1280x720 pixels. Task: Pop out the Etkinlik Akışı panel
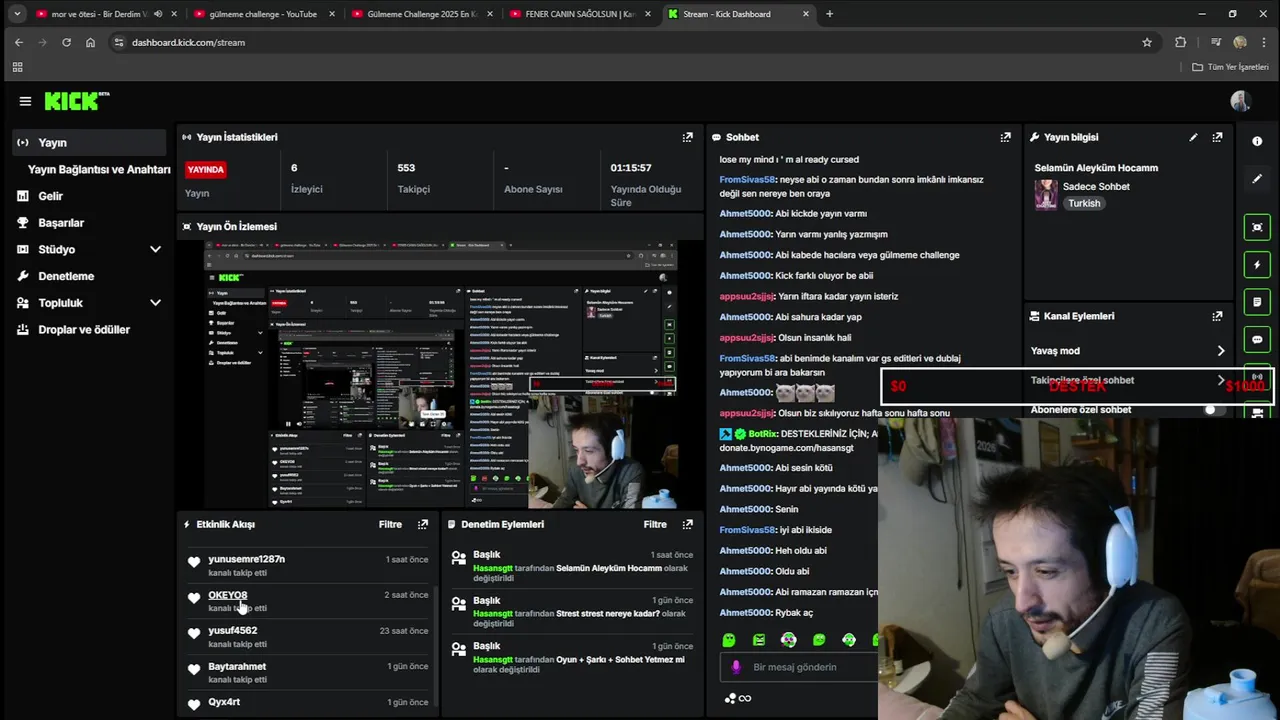click(x=423, y=524)
